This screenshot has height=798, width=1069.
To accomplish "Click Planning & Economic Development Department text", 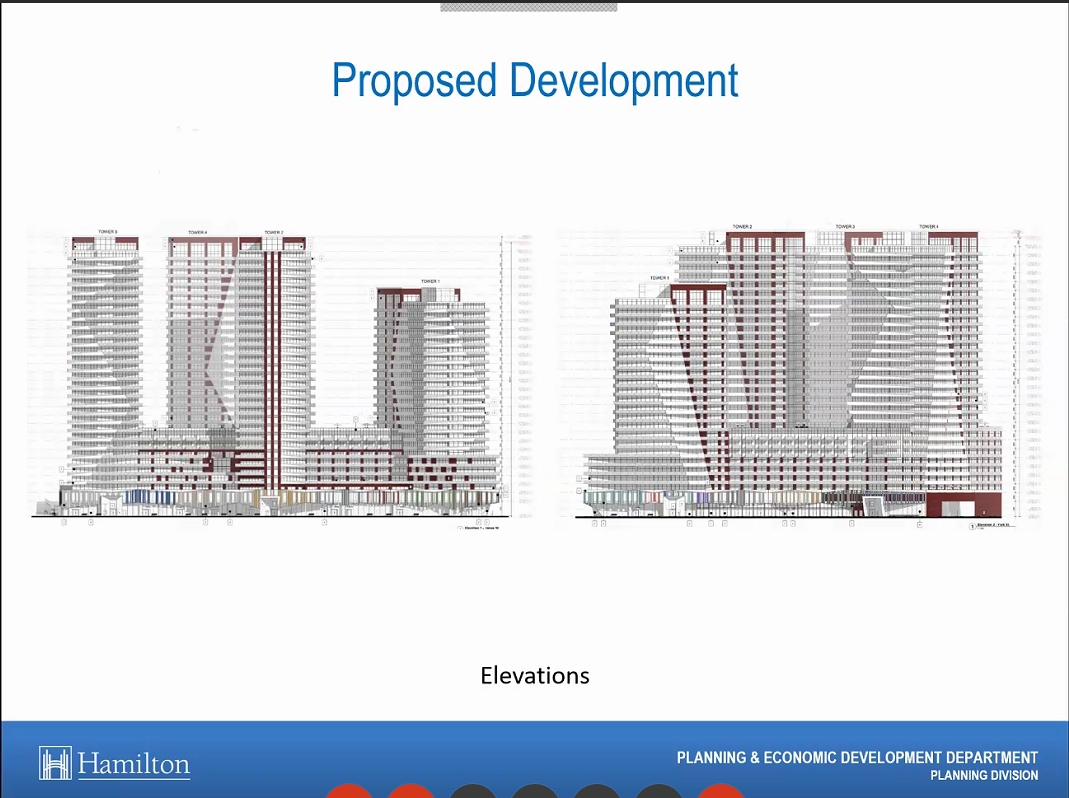I will click(x=857, y=758).
